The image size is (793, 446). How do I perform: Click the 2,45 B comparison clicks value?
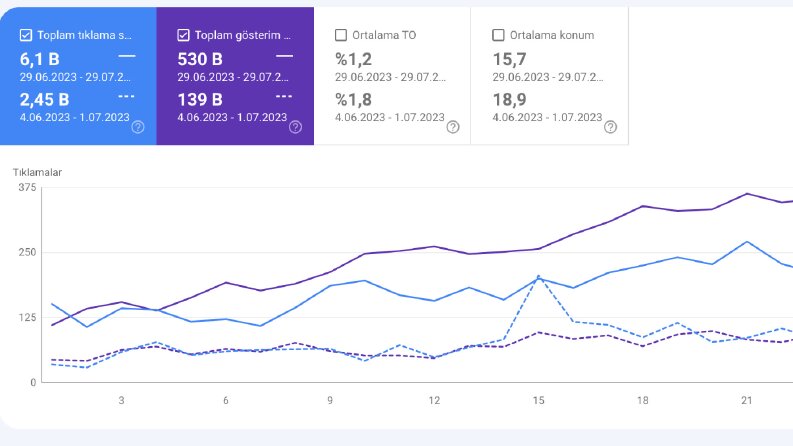click(x=45, y=100)
